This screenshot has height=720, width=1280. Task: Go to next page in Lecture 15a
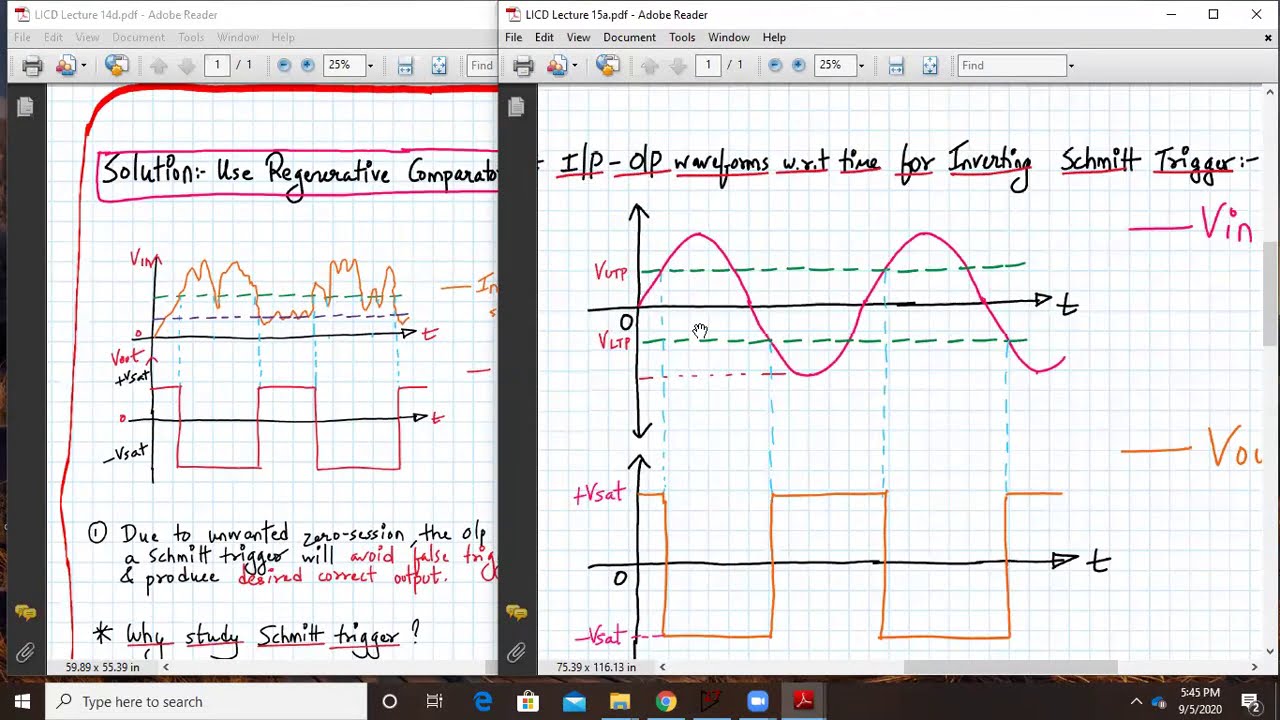[x=677, y=66]
